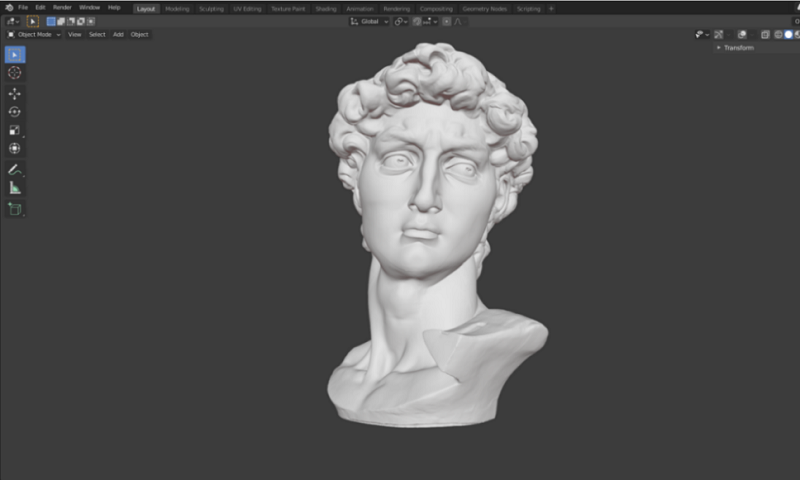Toggle X-ray view mode
This screenshot has width=800, height=480.
pos(765,35)
